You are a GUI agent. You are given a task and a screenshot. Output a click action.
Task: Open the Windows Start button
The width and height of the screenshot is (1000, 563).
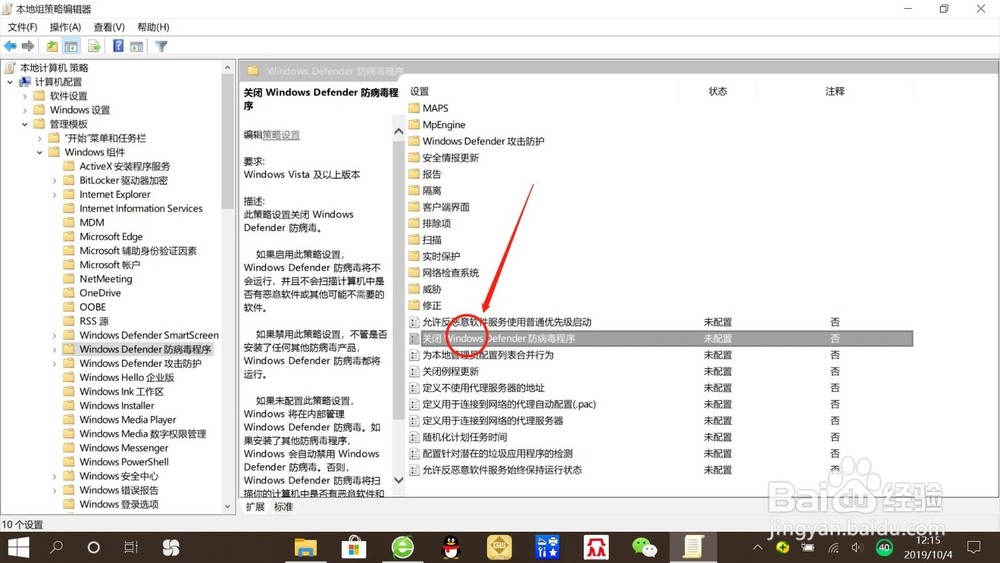(18, 547)
